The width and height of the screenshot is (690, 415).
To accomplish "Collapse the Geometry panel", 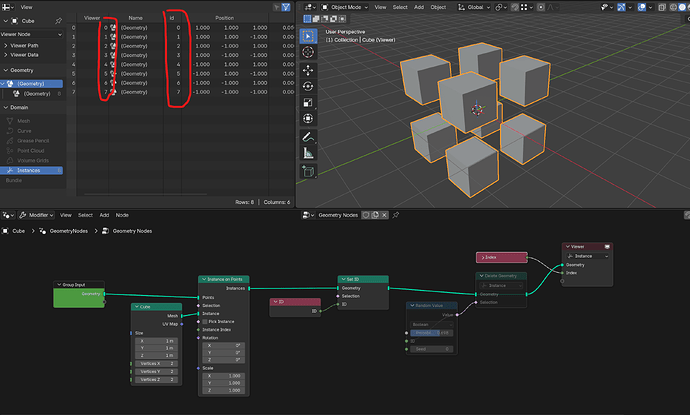I will 18,70.
